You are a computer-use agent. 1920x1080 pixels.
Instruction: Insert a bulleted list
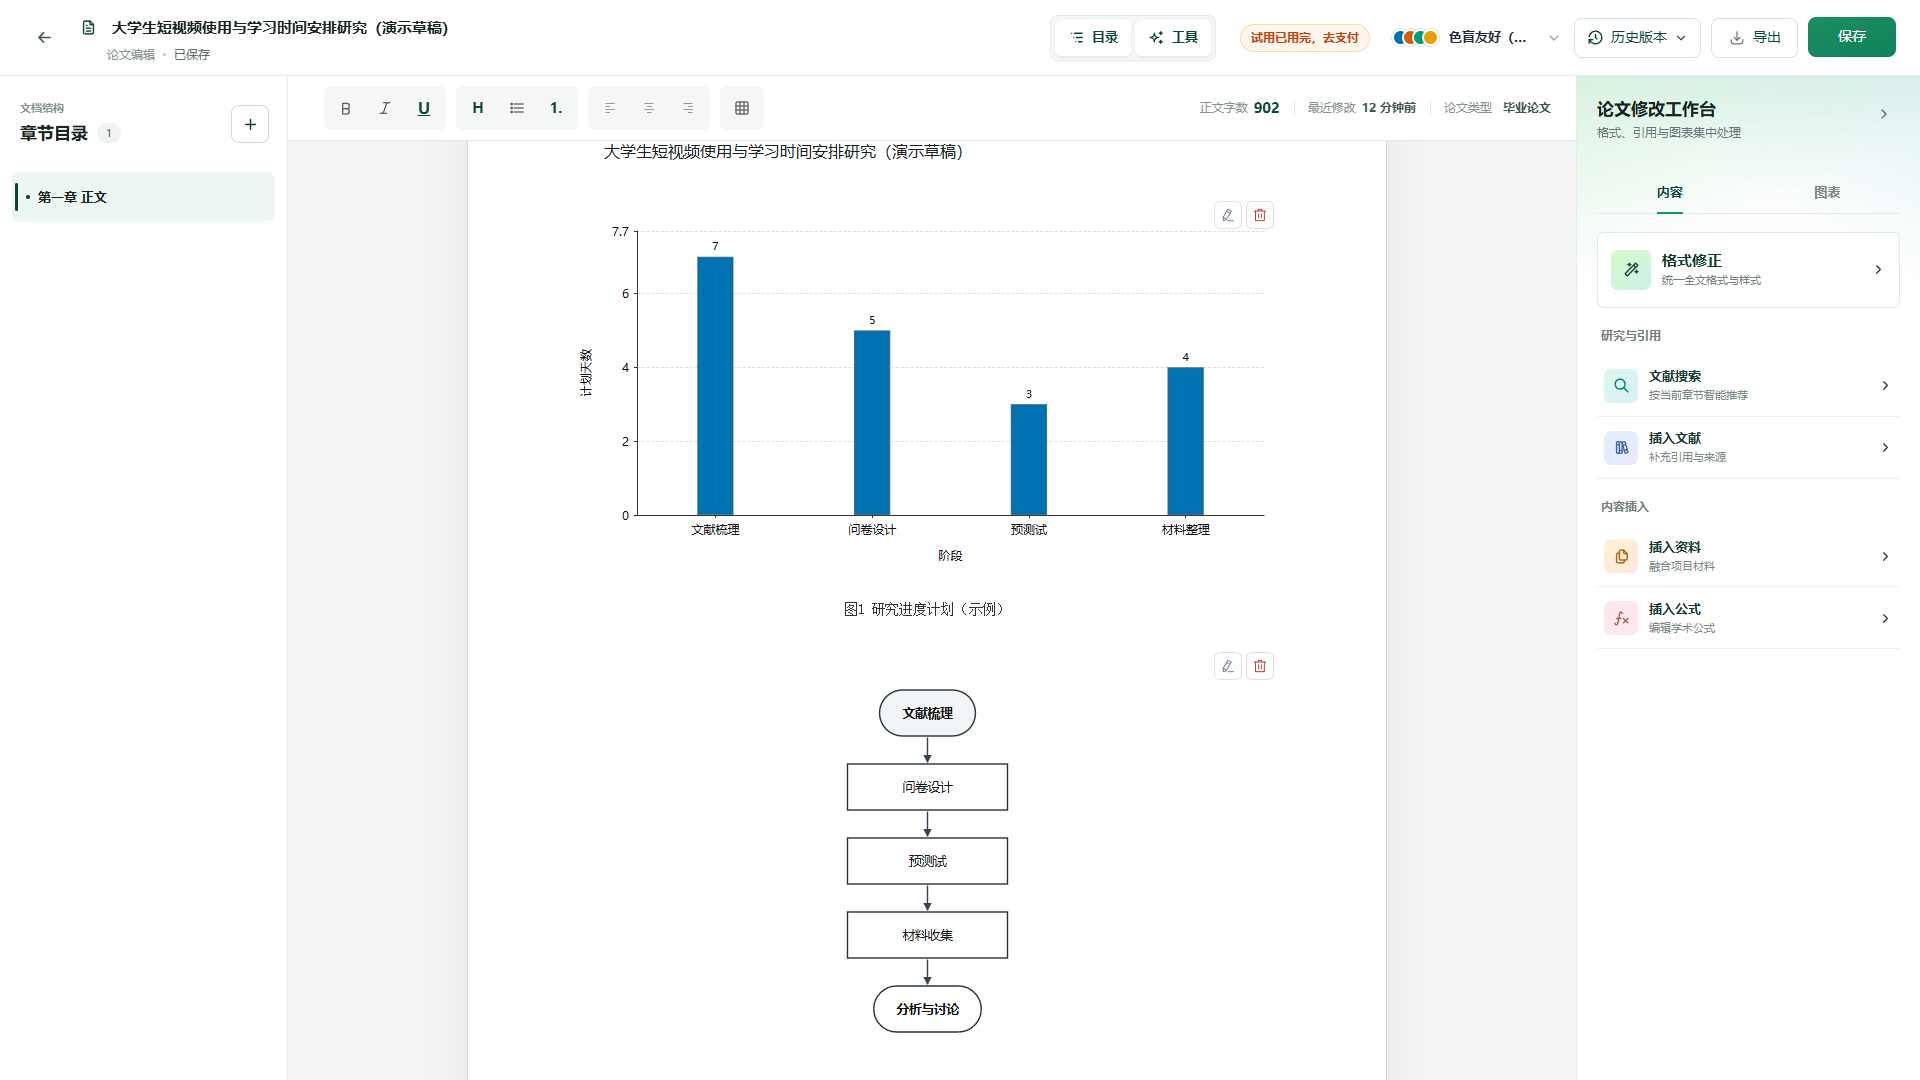[517, 108]
